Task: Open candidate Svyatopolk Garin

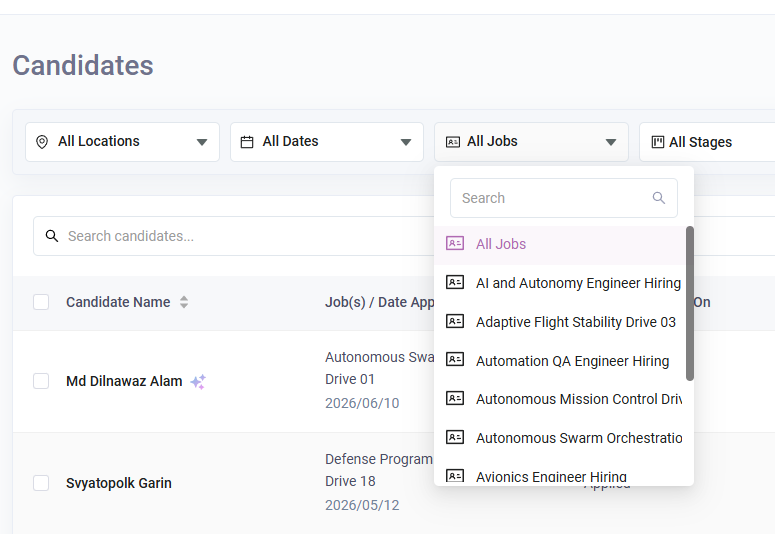Action: pos(119,483)
